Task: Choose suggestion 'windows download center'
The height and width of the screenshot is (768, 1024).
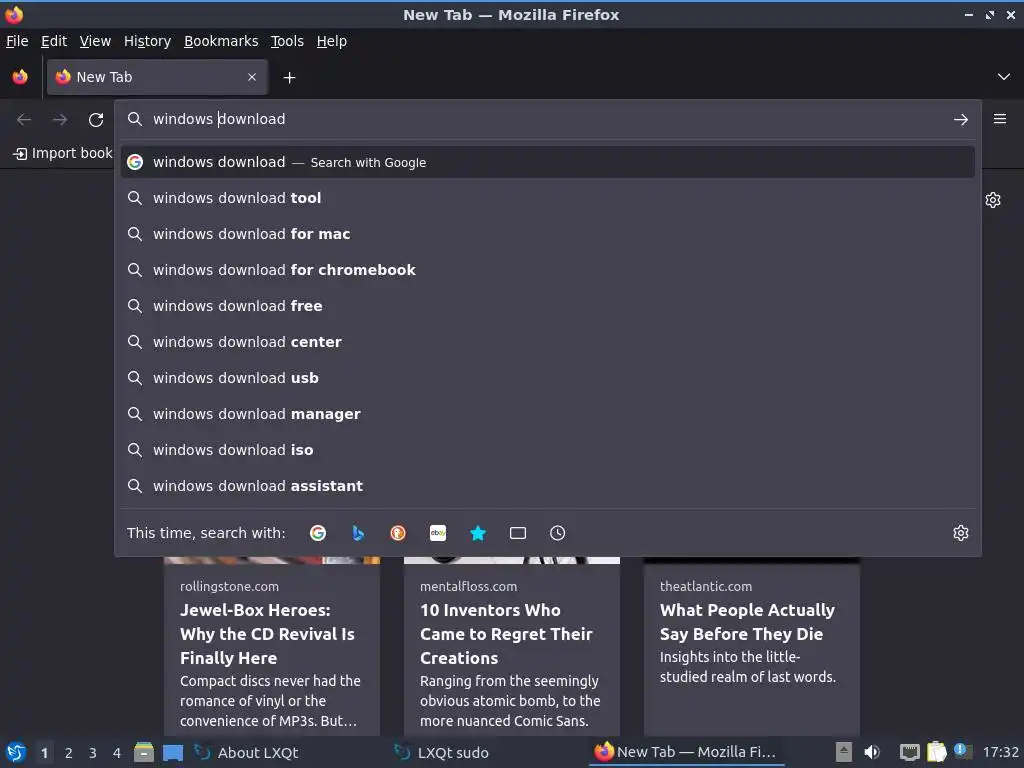Action: coord(547,342)
